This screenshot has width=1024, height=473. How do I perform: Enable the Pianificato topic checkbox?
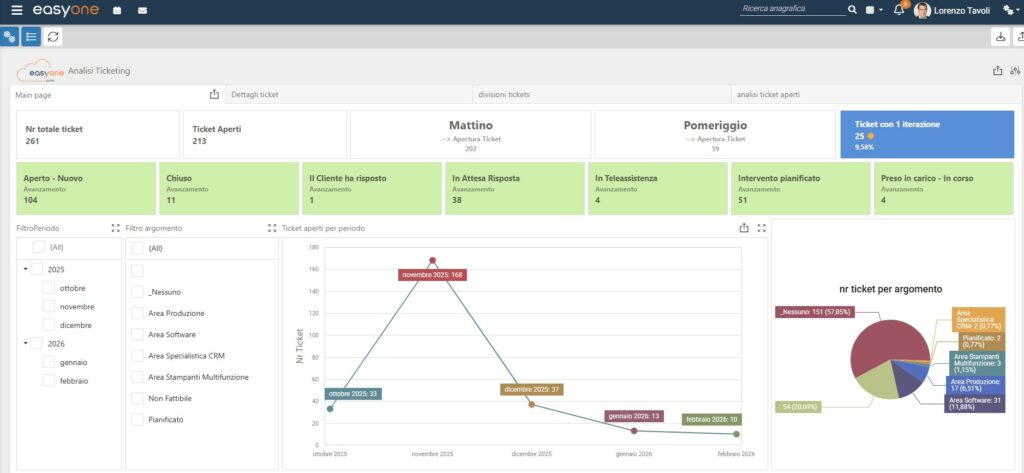[x=138, y=419]
